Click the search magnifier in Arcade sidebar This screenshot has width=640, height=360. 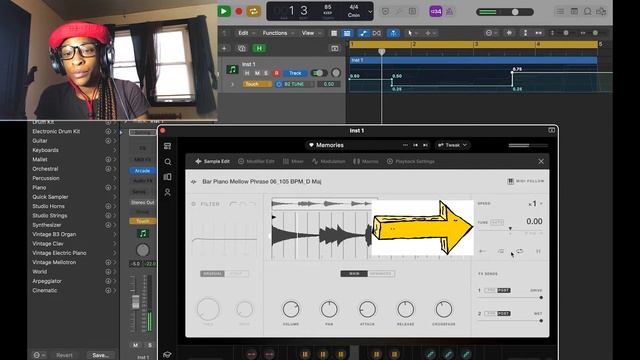[168, 162]
